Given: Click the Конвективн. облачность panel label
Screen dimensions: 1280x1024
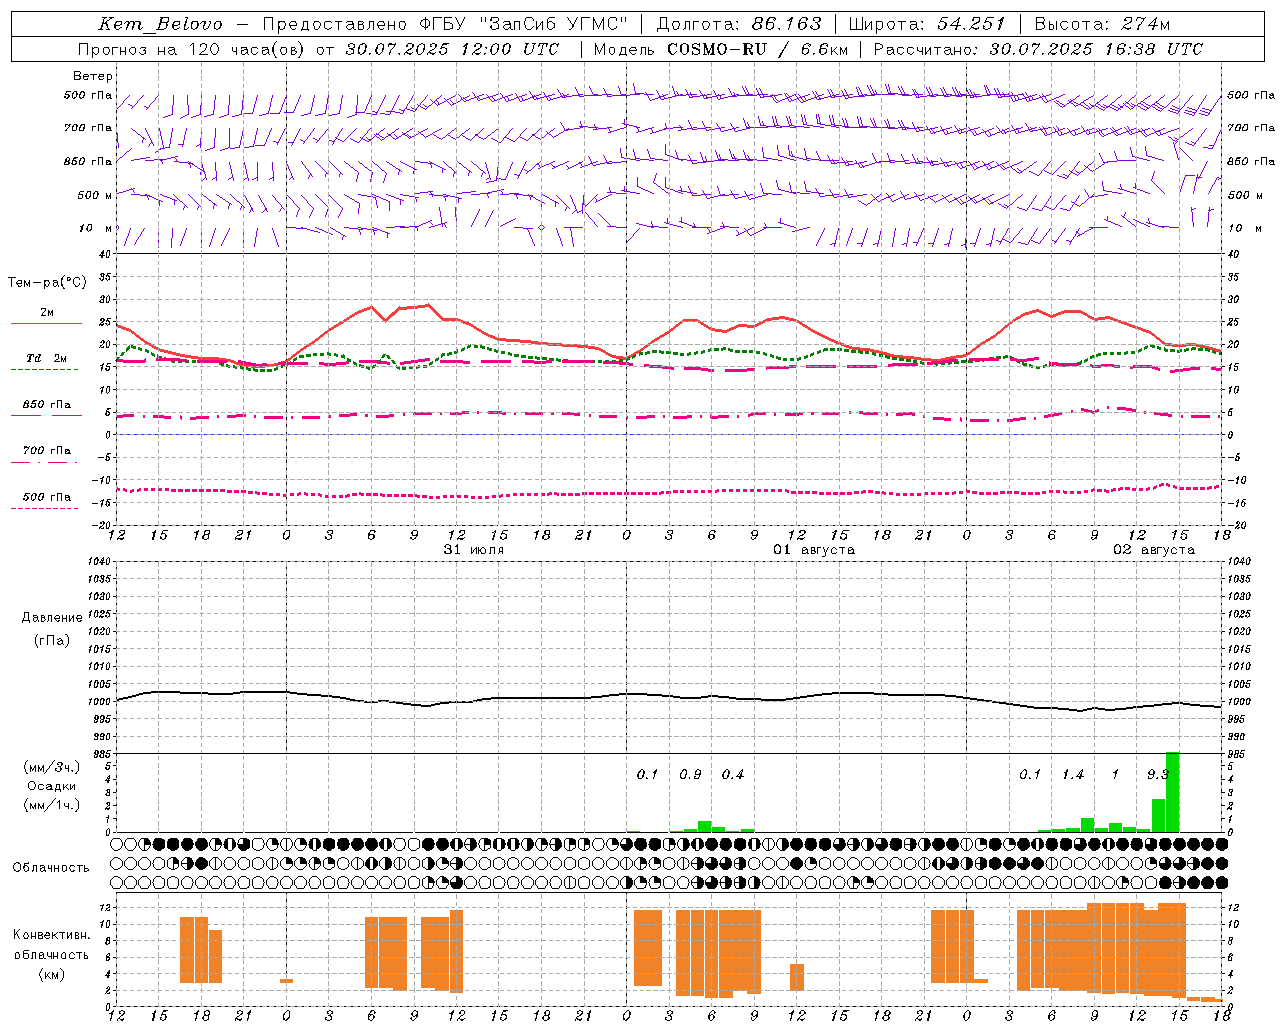Looking at the screenshot, I should (51, 945).
